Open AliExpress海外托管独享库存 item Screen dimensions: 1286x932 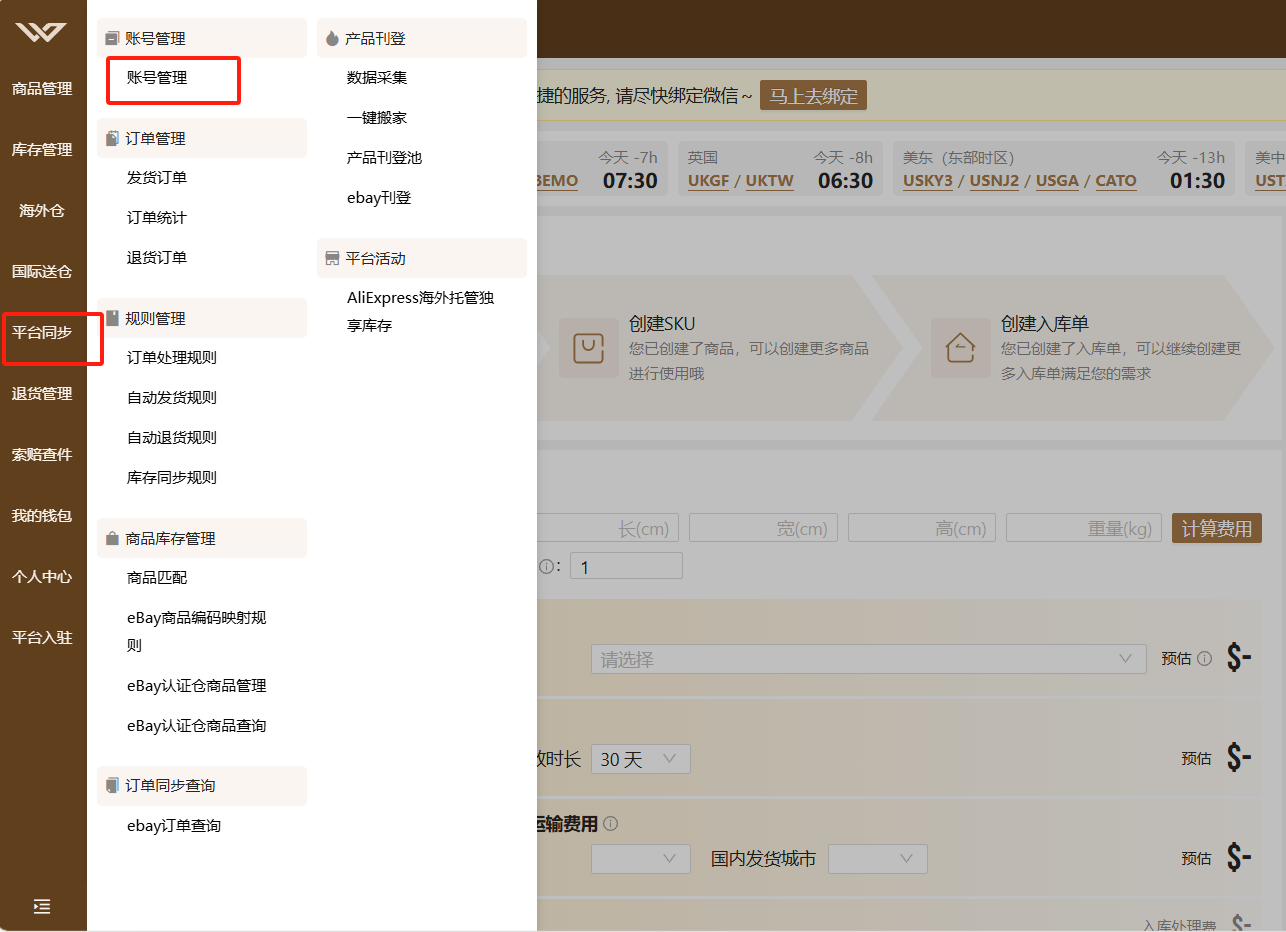tap(421, 312)
